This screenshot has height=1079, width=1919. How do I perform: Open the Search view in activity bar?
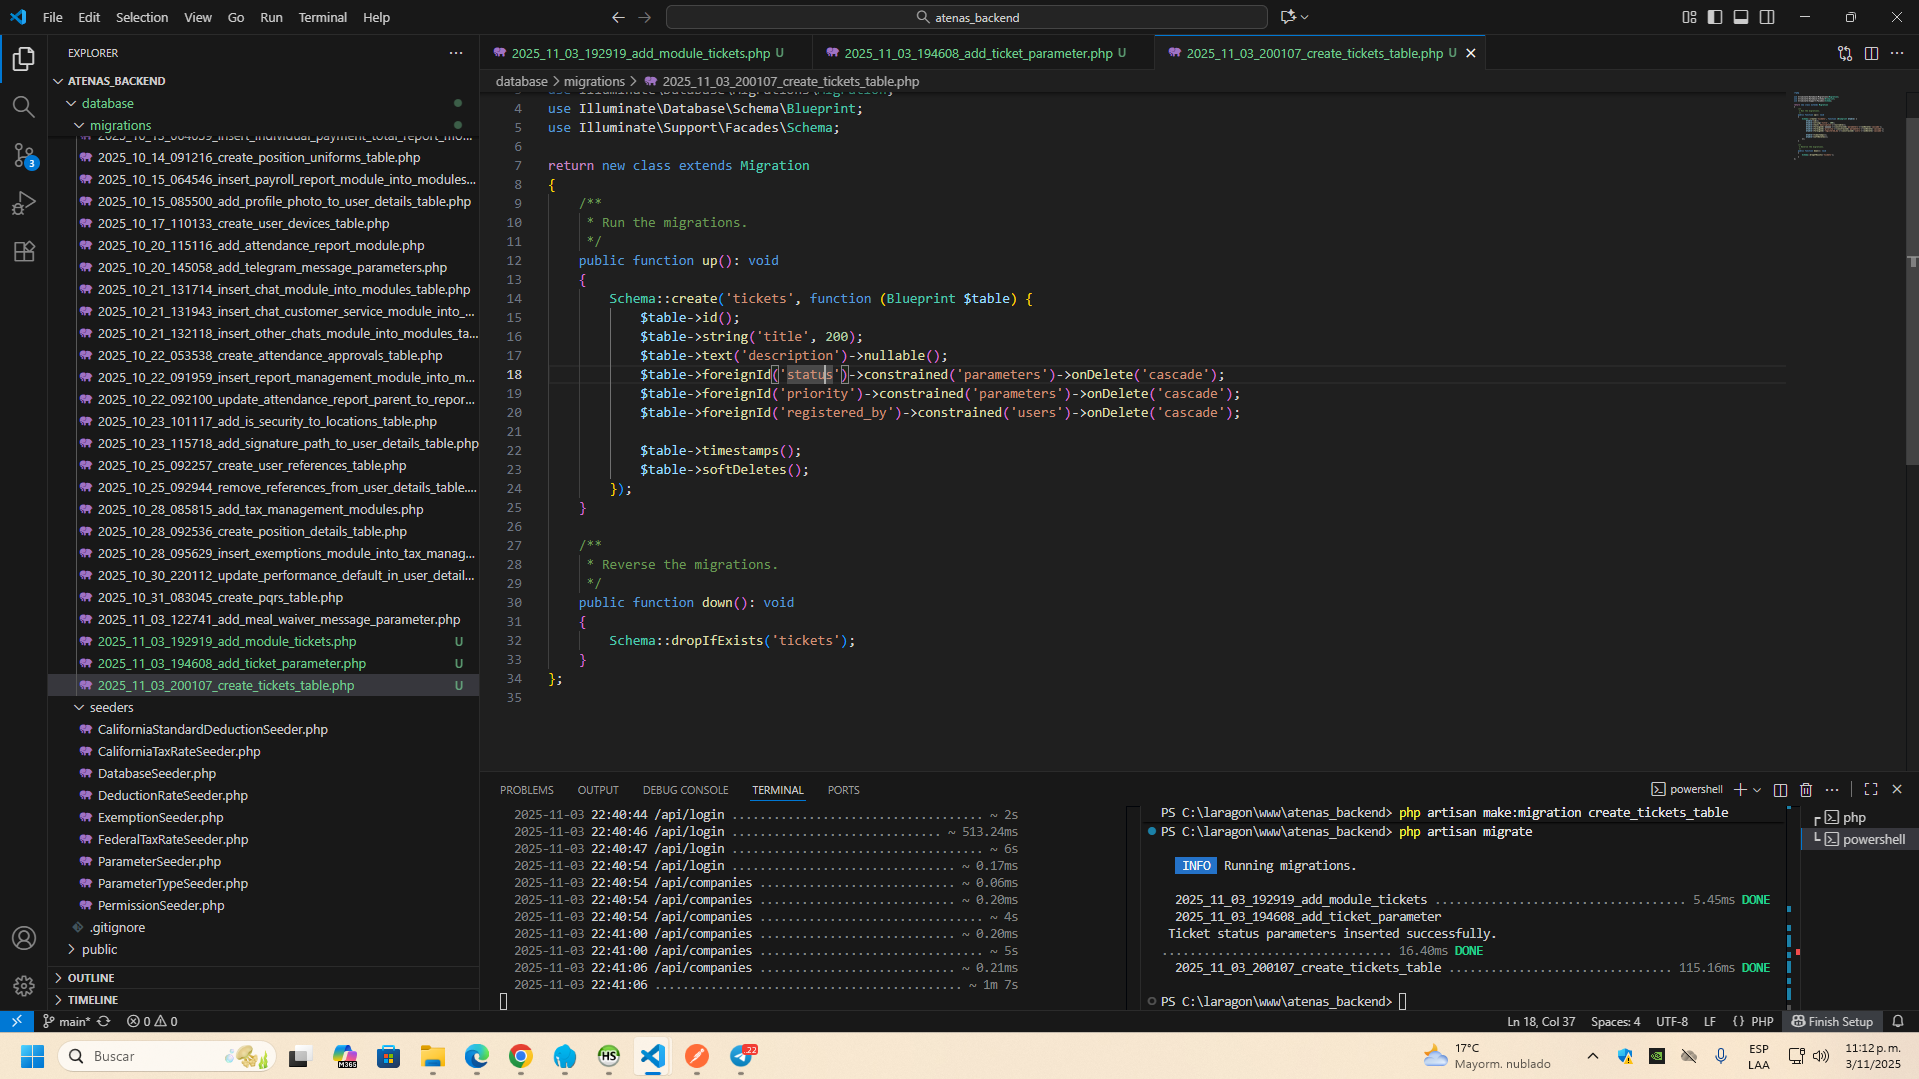[24, 107]
